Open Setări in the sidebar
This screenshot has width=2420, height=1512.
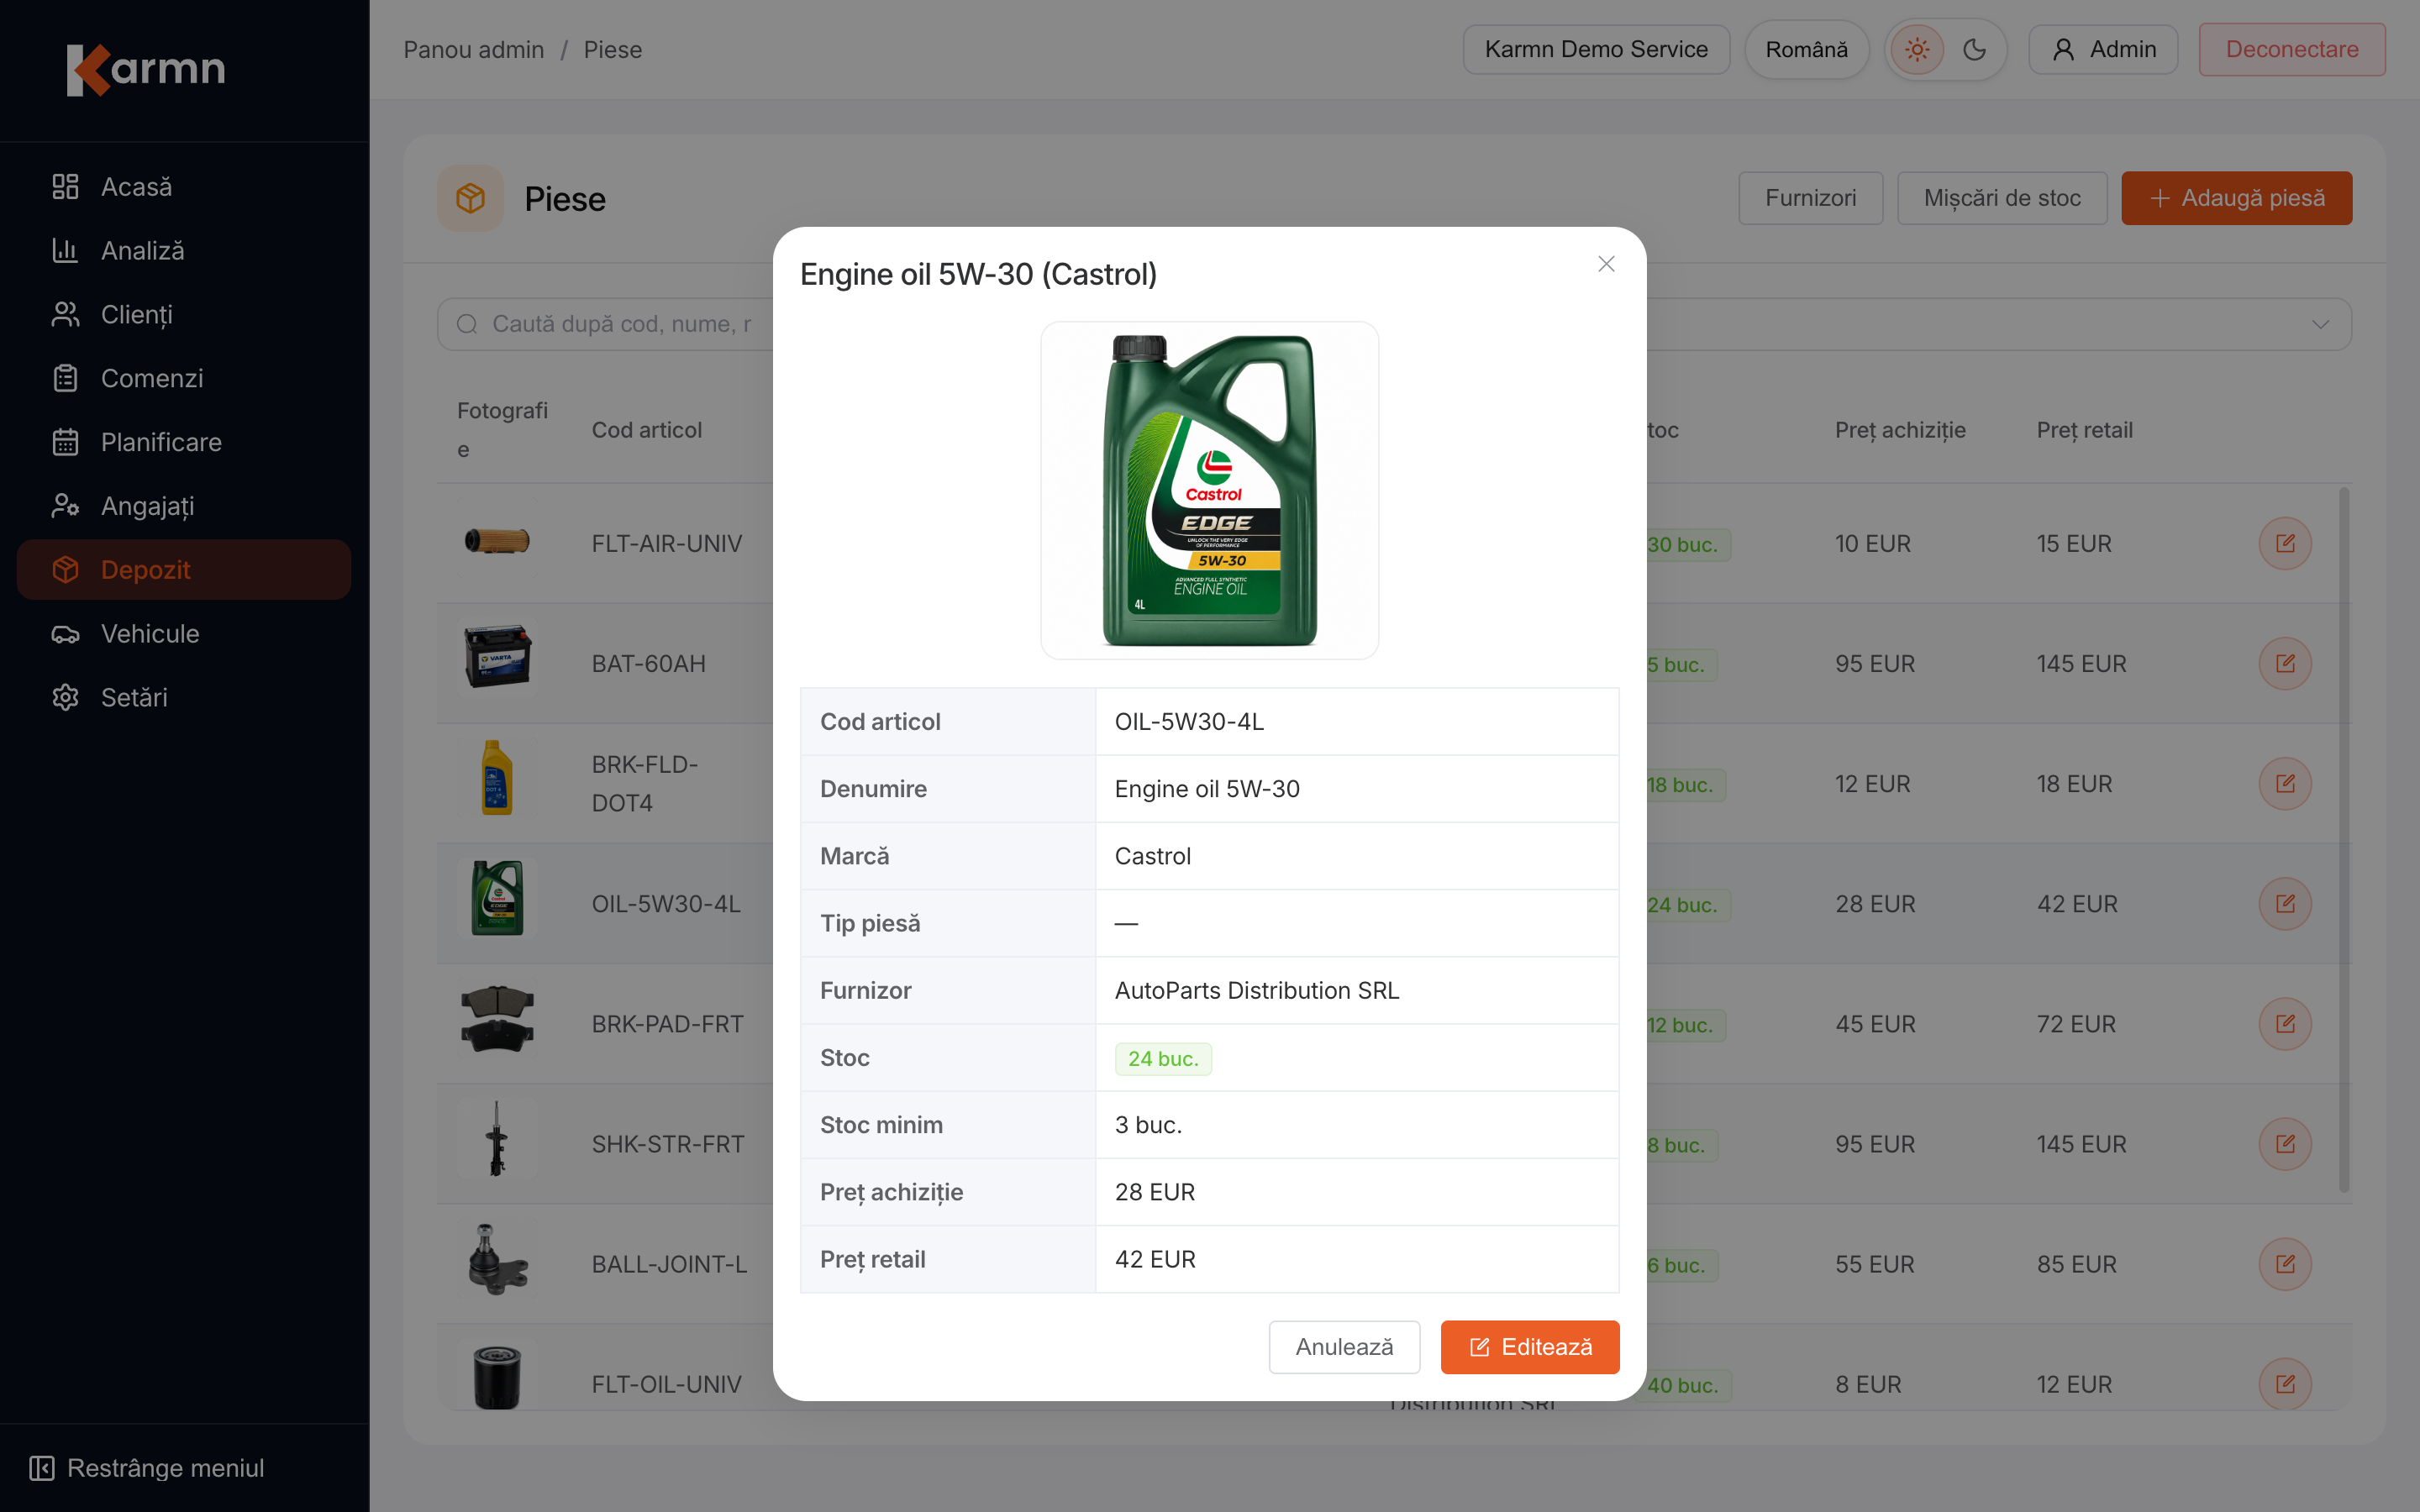184,698
